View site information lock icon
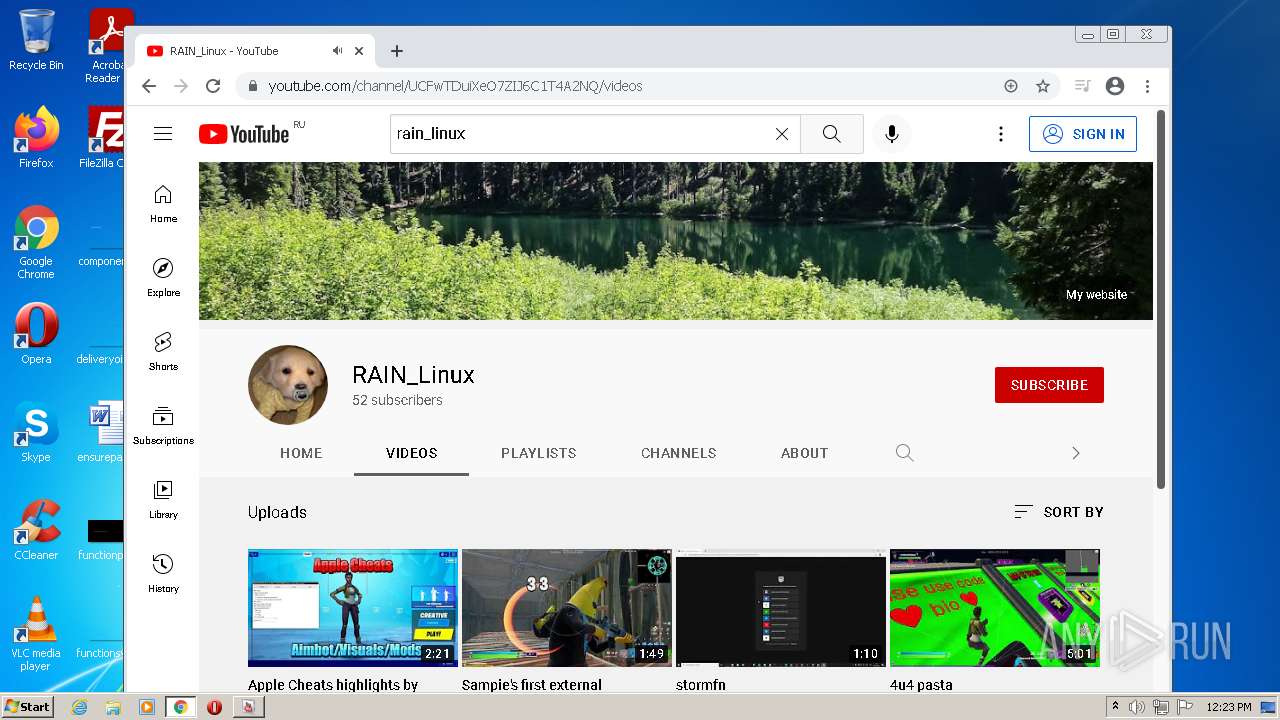1280x720 pixels. pyautogui.click(x=253, y=86)
